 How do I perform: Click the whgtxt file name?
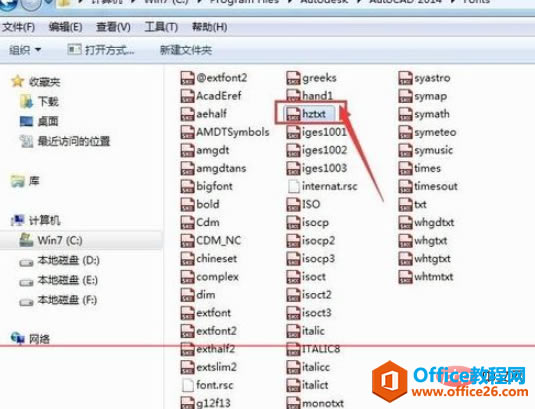point(431,240)
